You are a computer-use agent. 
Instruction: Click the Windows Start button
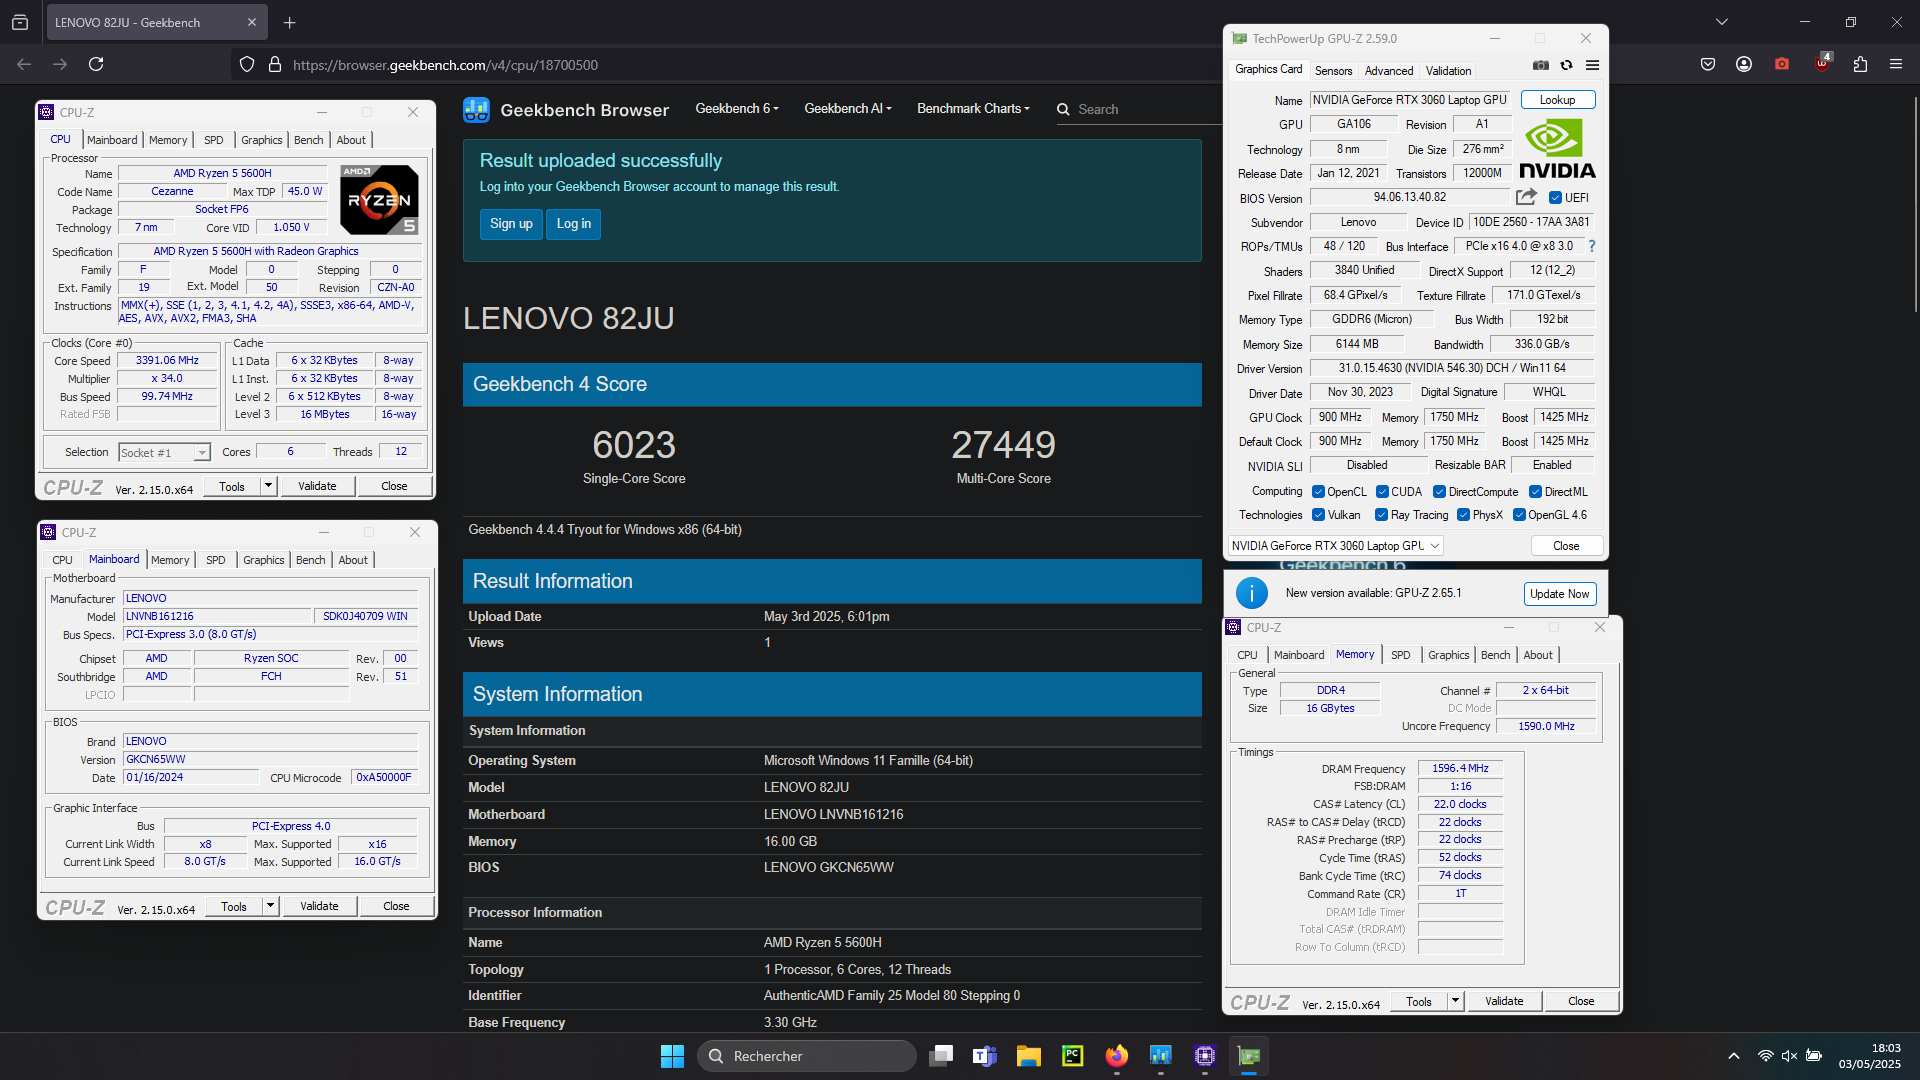coord(672,1056)
